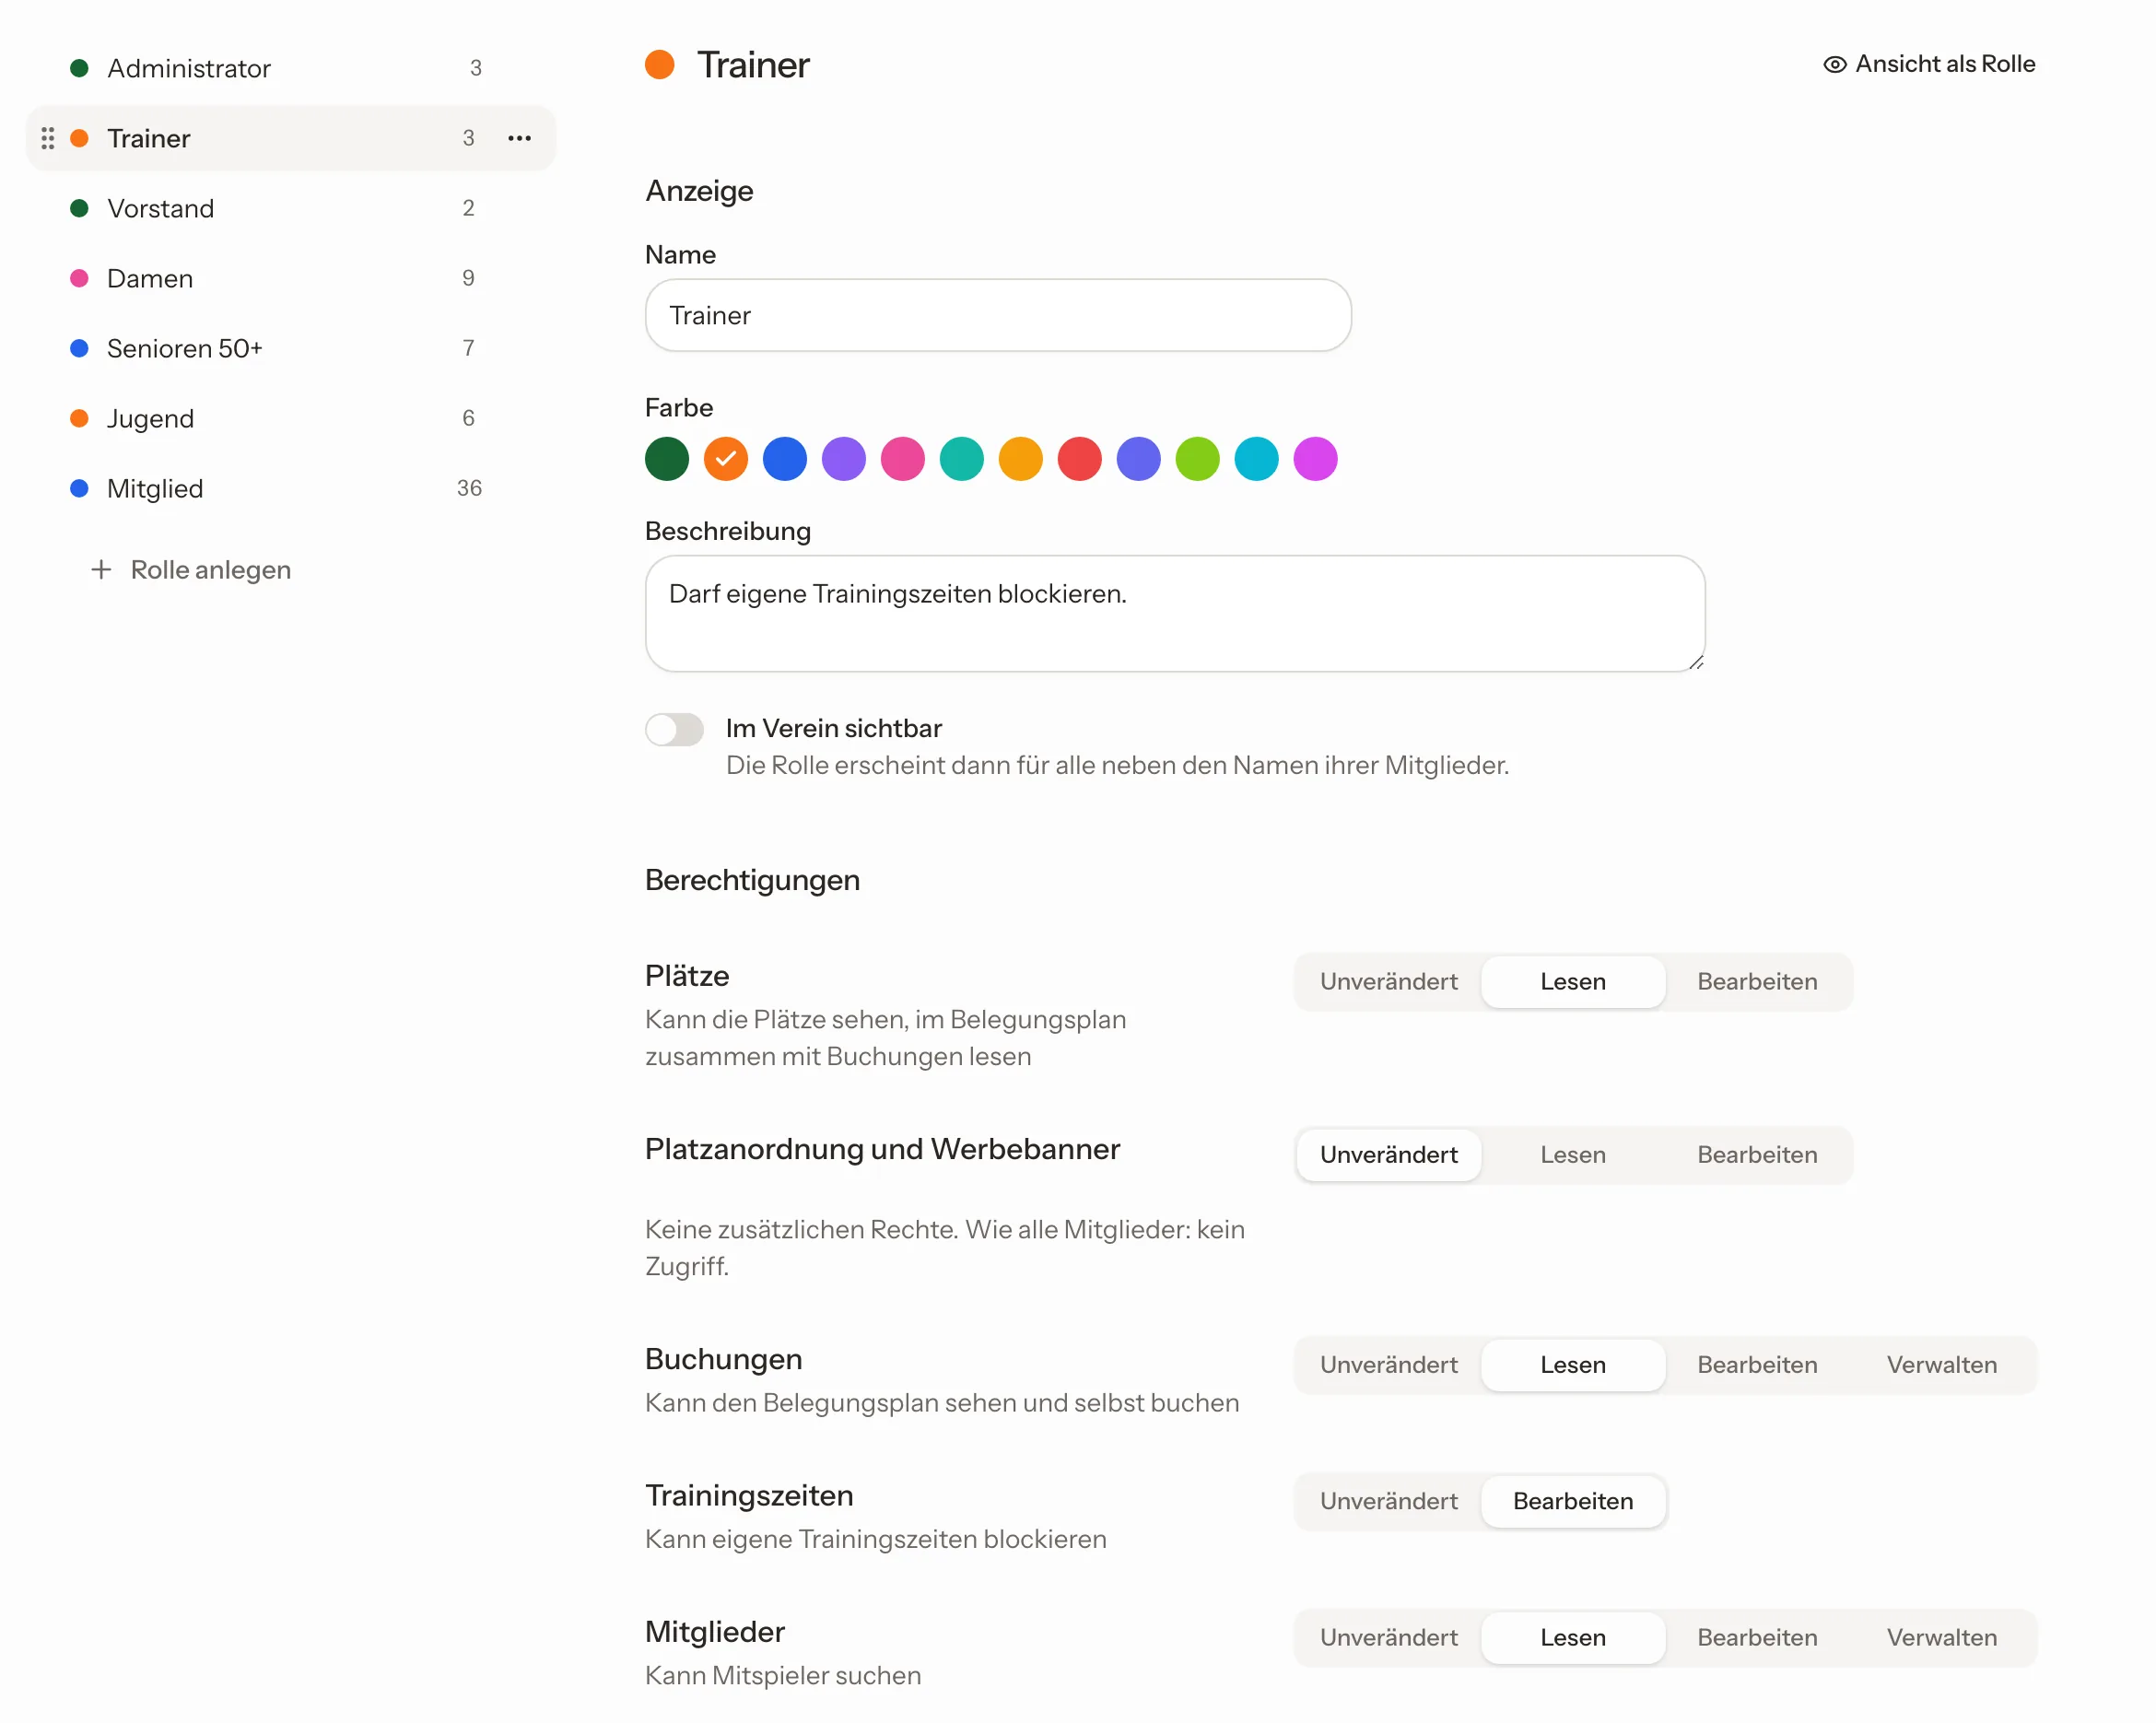Select Lesen for Mitglieder permission
Screen dimensions: 2156x1723
point(1572,1636)
